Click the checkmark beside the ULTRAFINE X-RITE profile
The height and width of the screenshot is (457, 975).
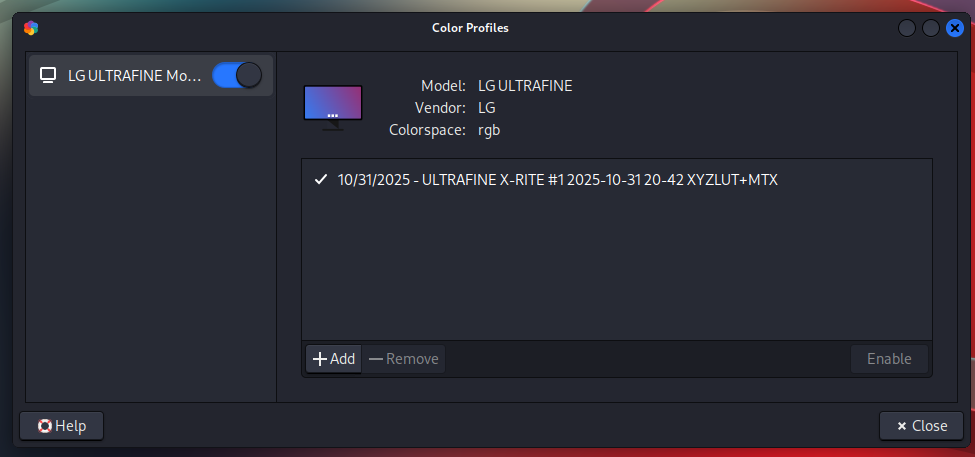coord(320,180)
